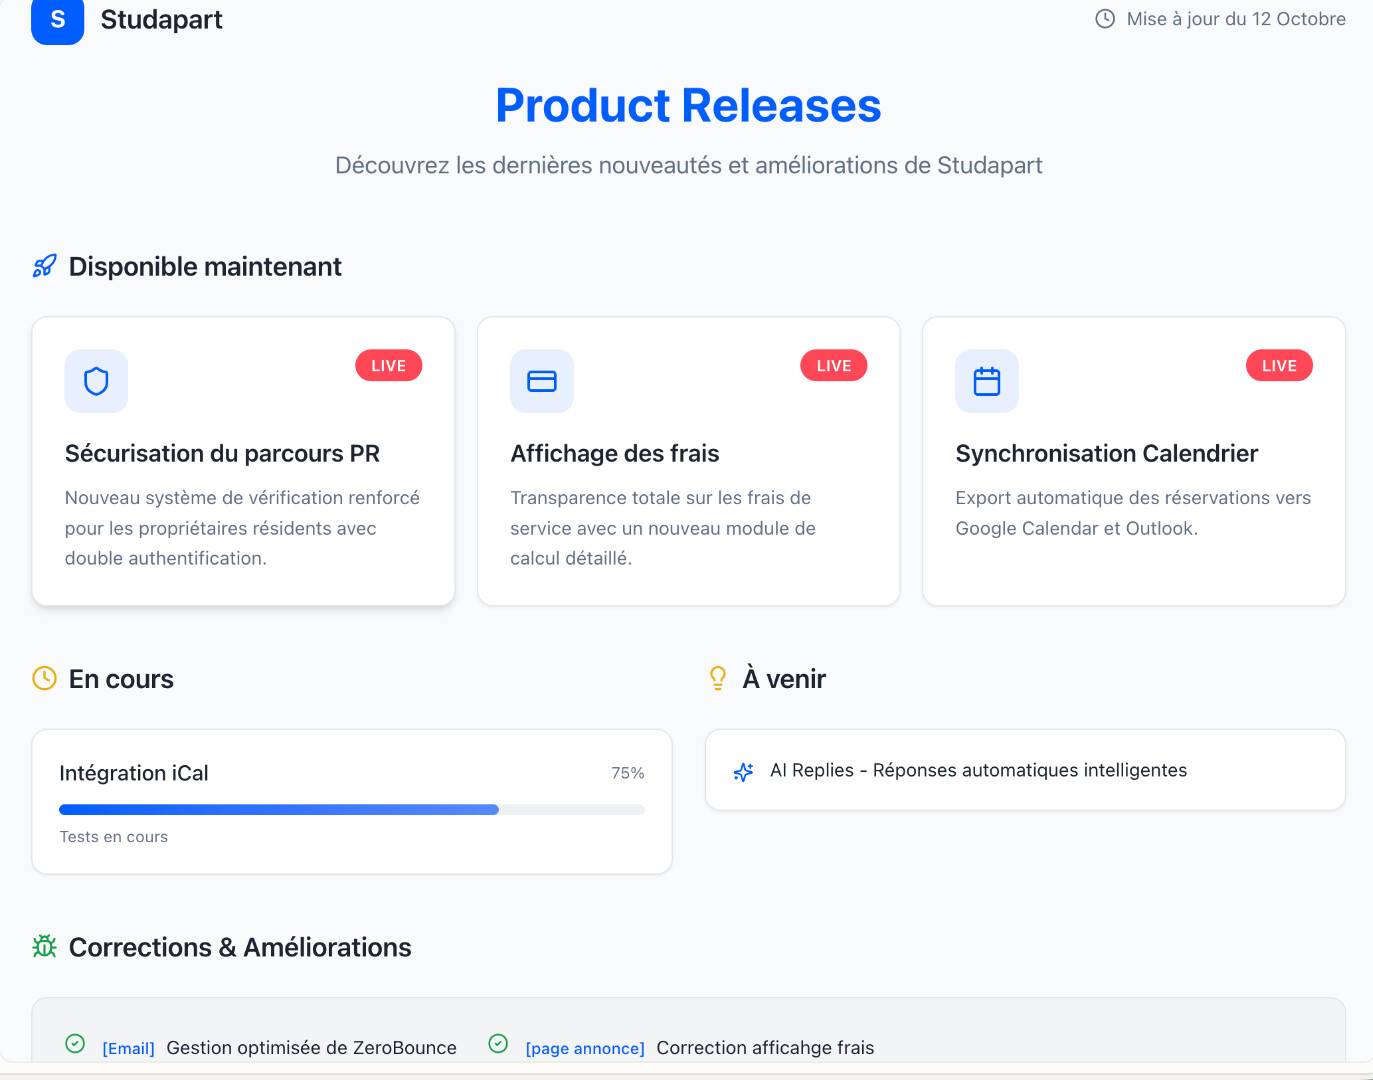The width and height of the screenshot is (1373, 1080).
Task: Click the calendar icon on Synchronisation Calendrier card
Action: [987, 381]
